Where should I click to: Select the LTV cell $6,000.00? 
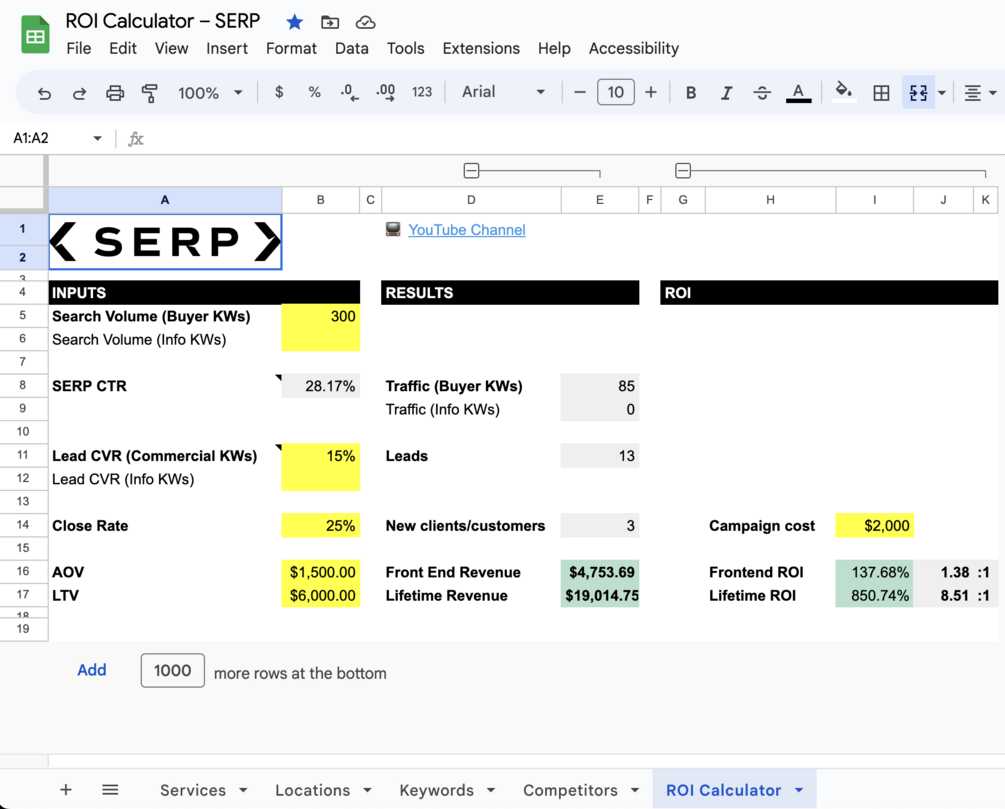pyautogui.click(x=320, y=596)
